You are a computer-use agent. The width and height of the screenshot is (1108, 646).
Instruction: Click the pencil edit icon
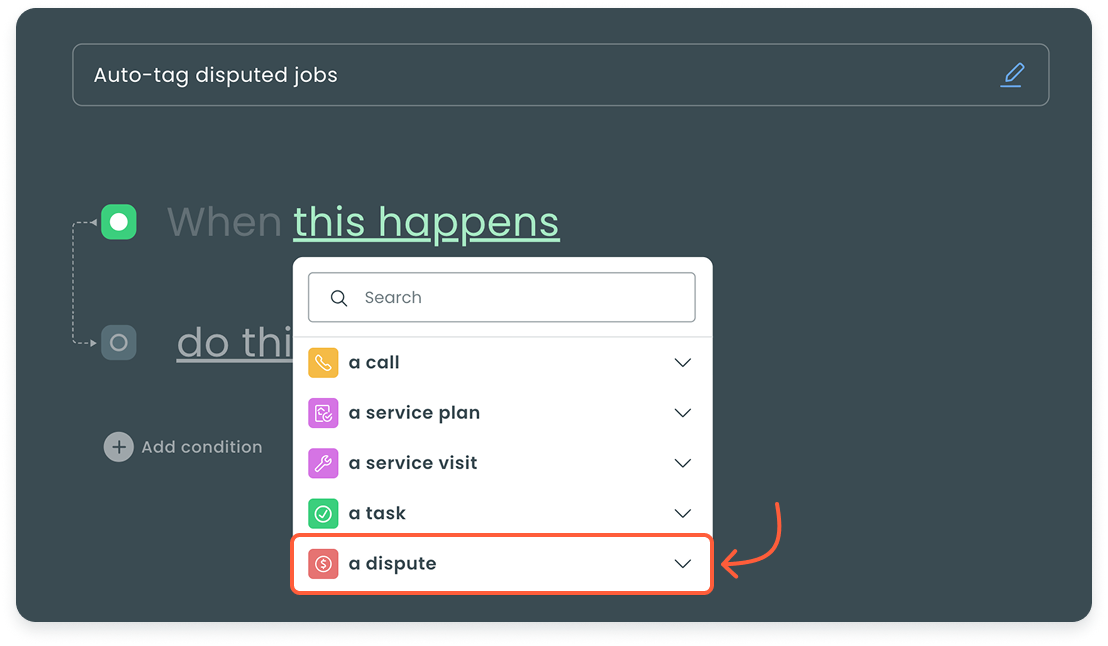pyautogui.click(x=1013, y=75)
